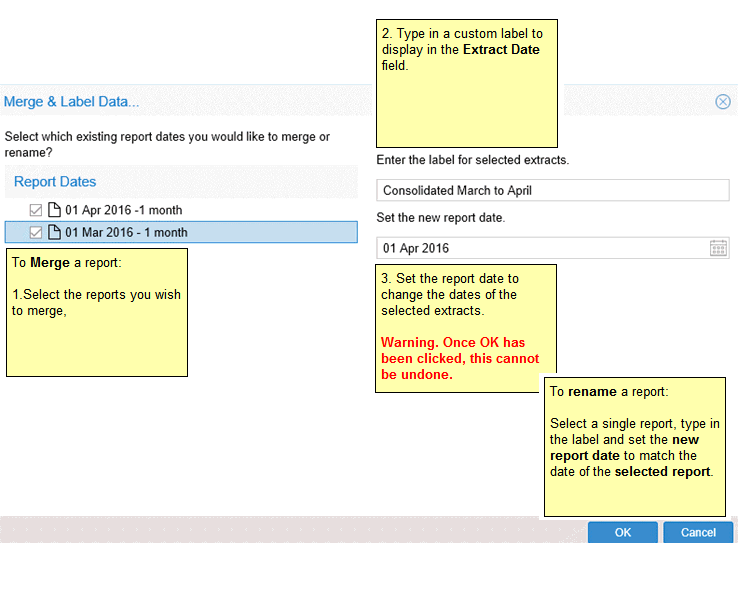Click the new report date field
Viewport: 738px width, 601px height.
point(540,248)
